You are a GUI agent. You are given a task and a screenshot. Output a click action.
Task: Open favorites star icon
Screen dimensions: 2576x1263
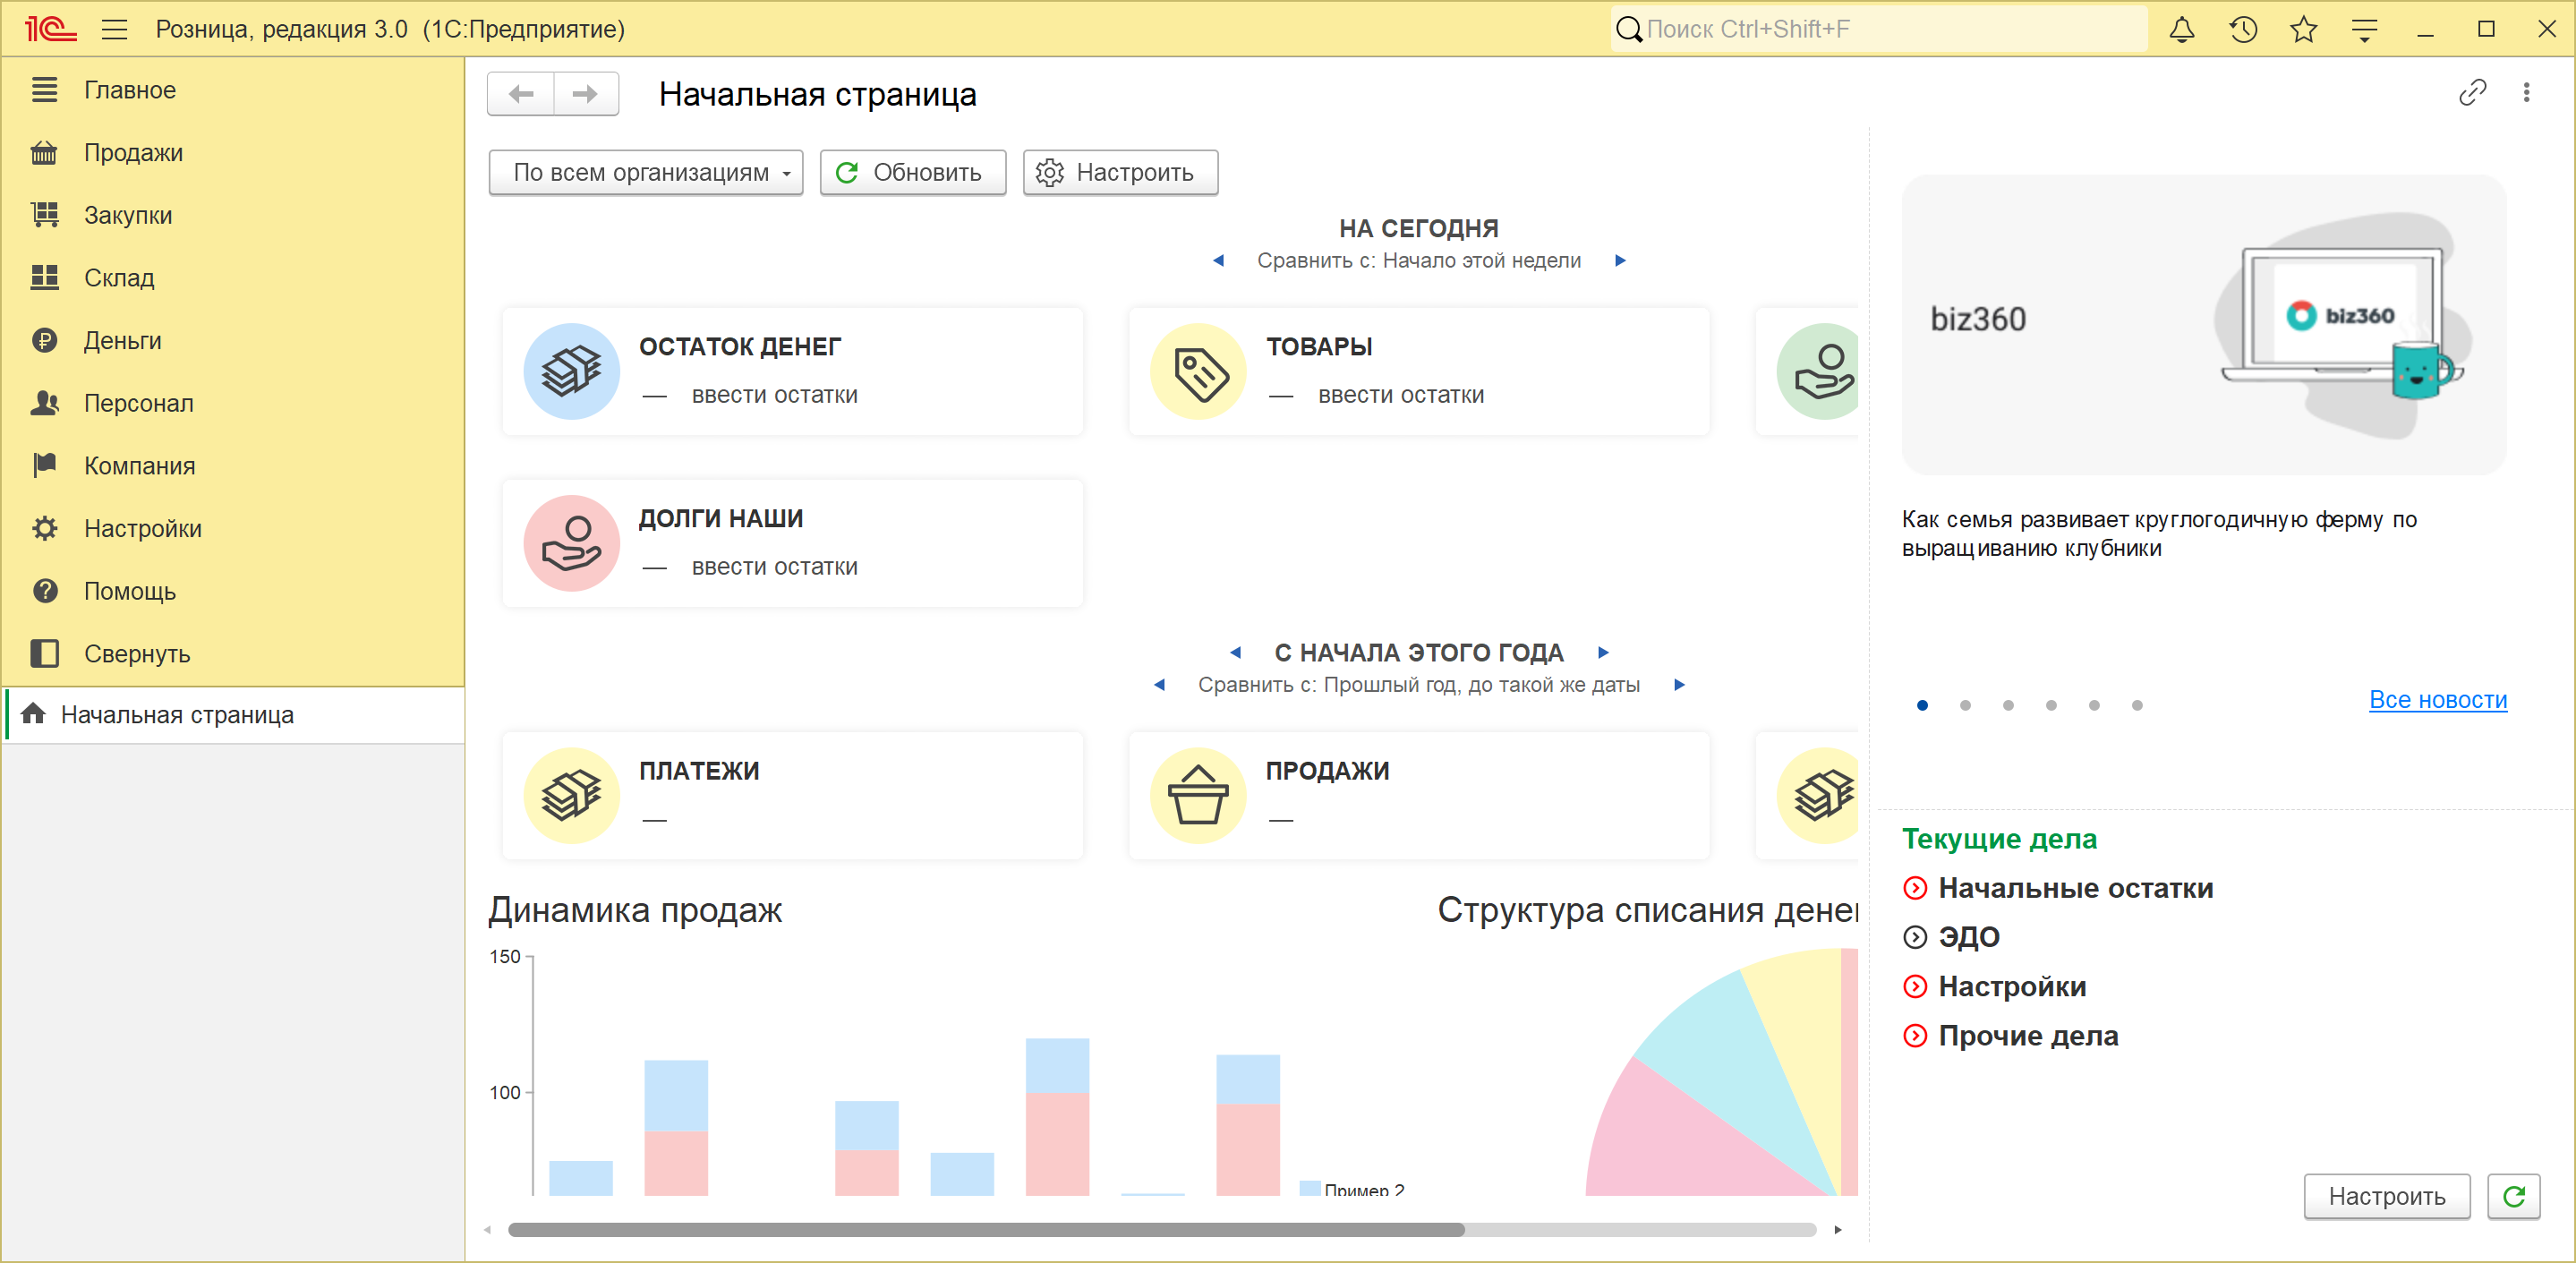(2303, 30)
